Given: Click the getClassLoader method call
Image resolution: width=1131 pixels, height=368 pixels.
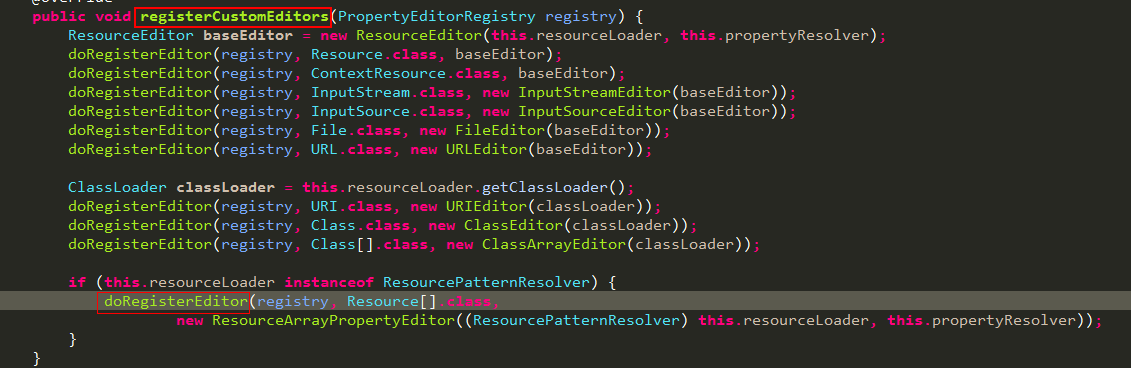Looking at the screenshot, I should pyautogui.click(x=545, y=188).
